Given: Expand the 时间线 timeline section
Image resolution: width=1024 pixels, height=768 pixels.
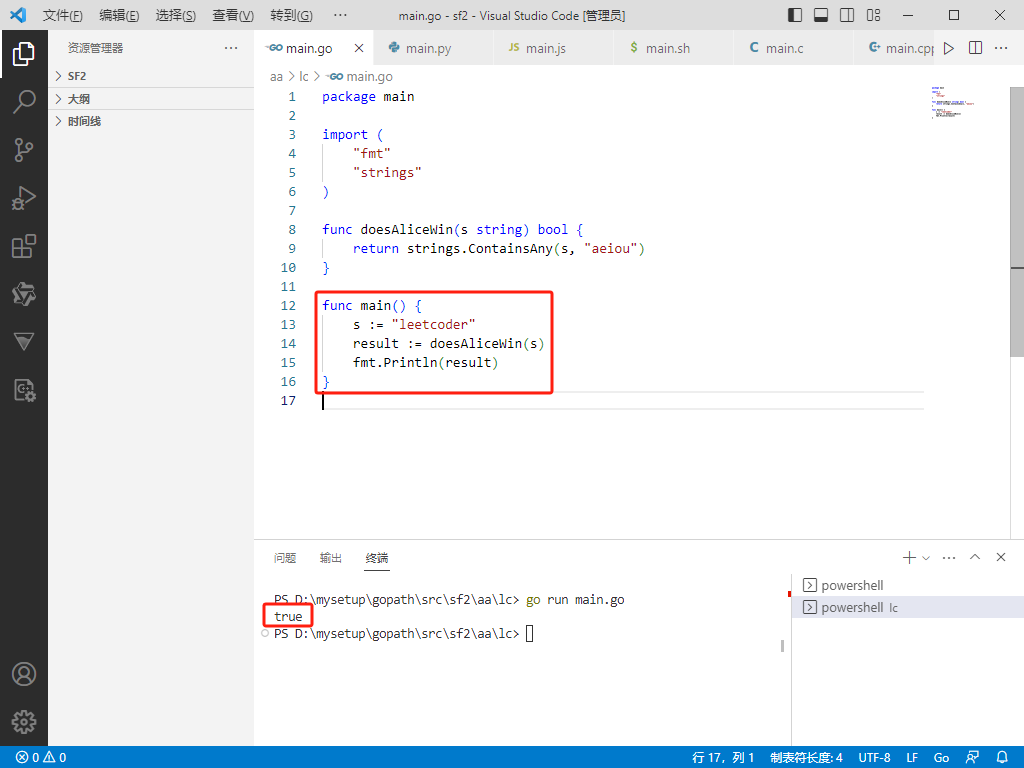Looking at the screenshot, I should pos(151,121).
